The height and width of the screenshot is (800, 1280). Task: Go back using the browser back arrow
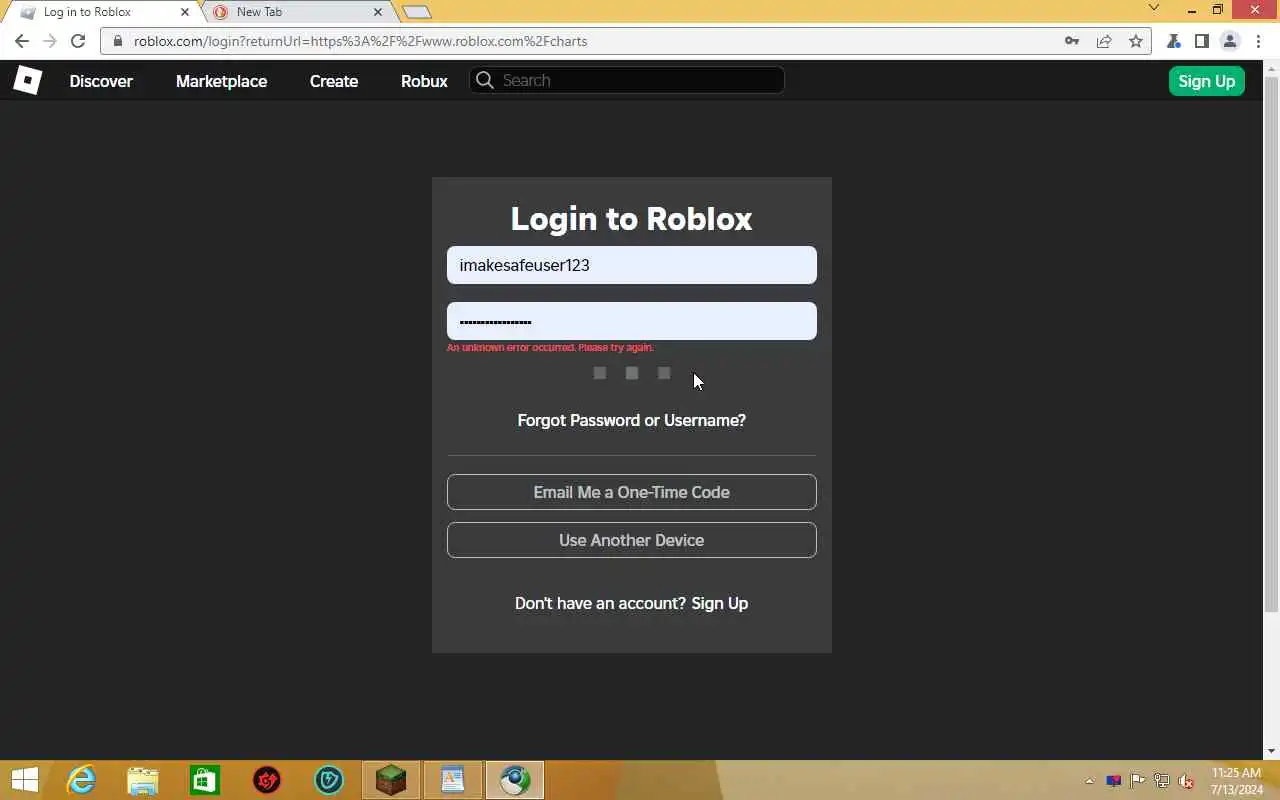click(22, 41)
